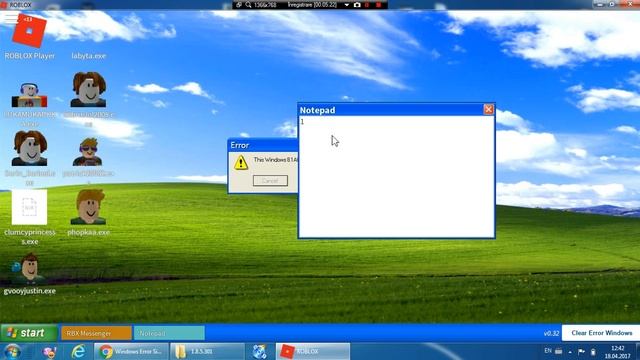
Task: Open the XP-style start button
Action: point(29,333)
